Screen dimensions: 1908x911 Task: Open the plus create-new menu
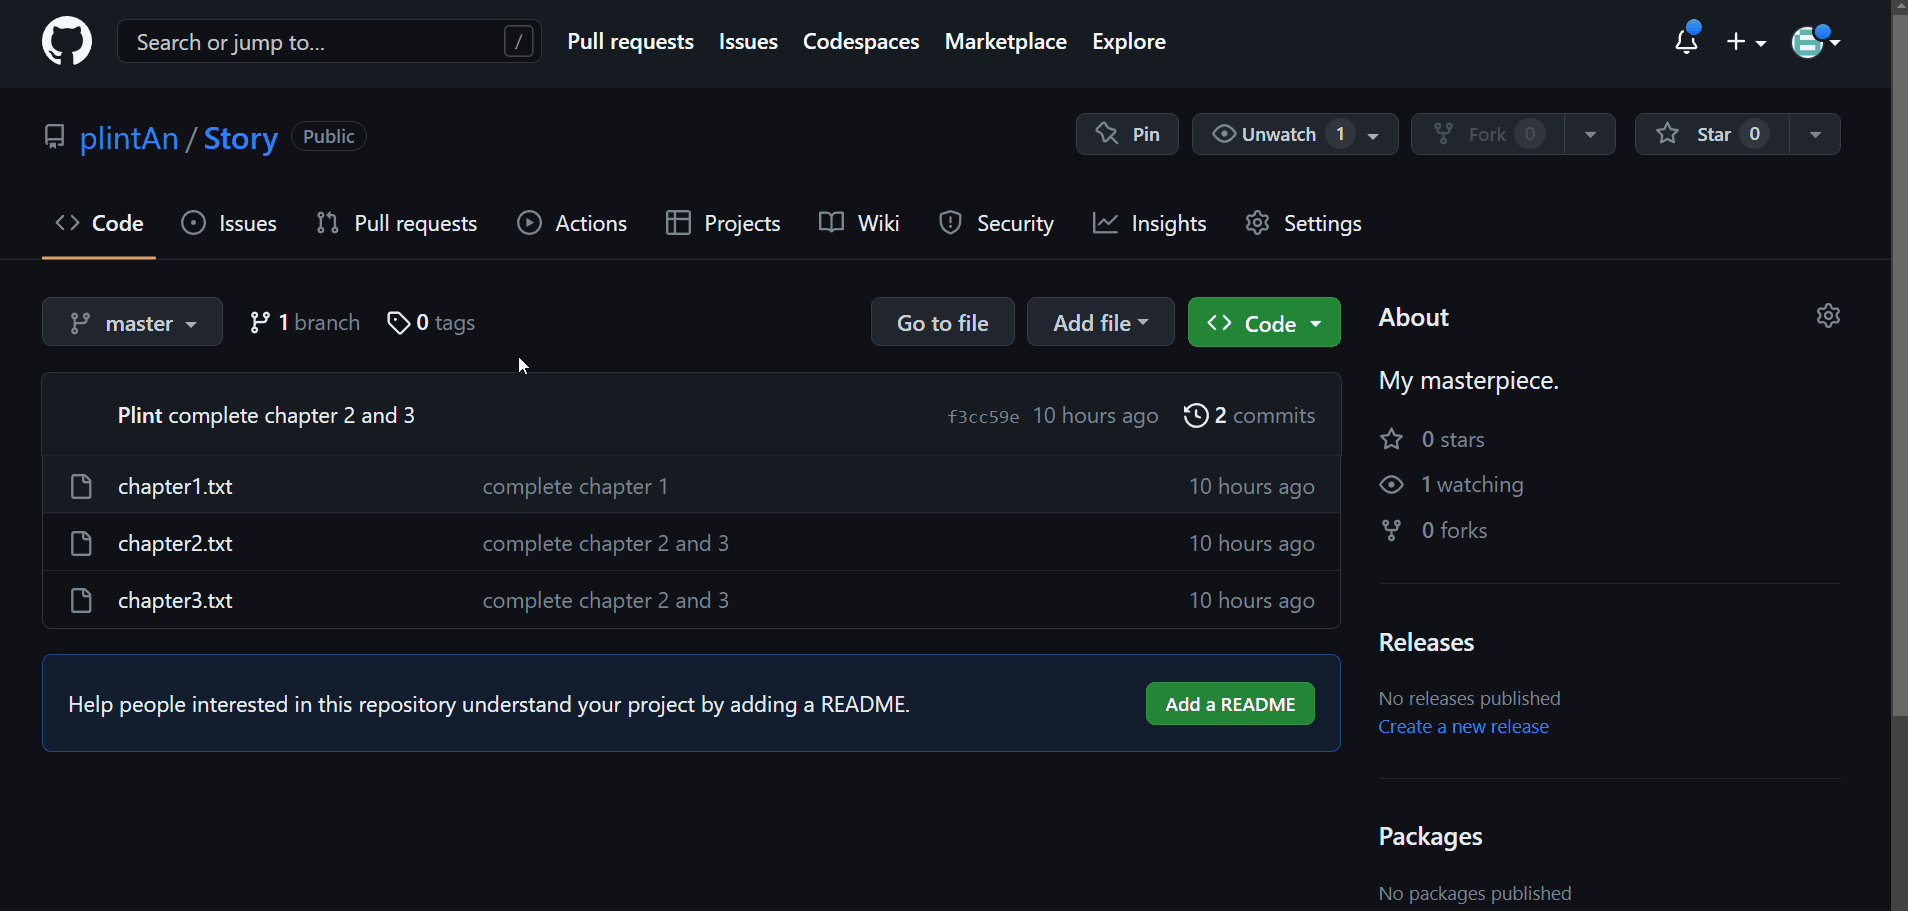coord(1746,42)
